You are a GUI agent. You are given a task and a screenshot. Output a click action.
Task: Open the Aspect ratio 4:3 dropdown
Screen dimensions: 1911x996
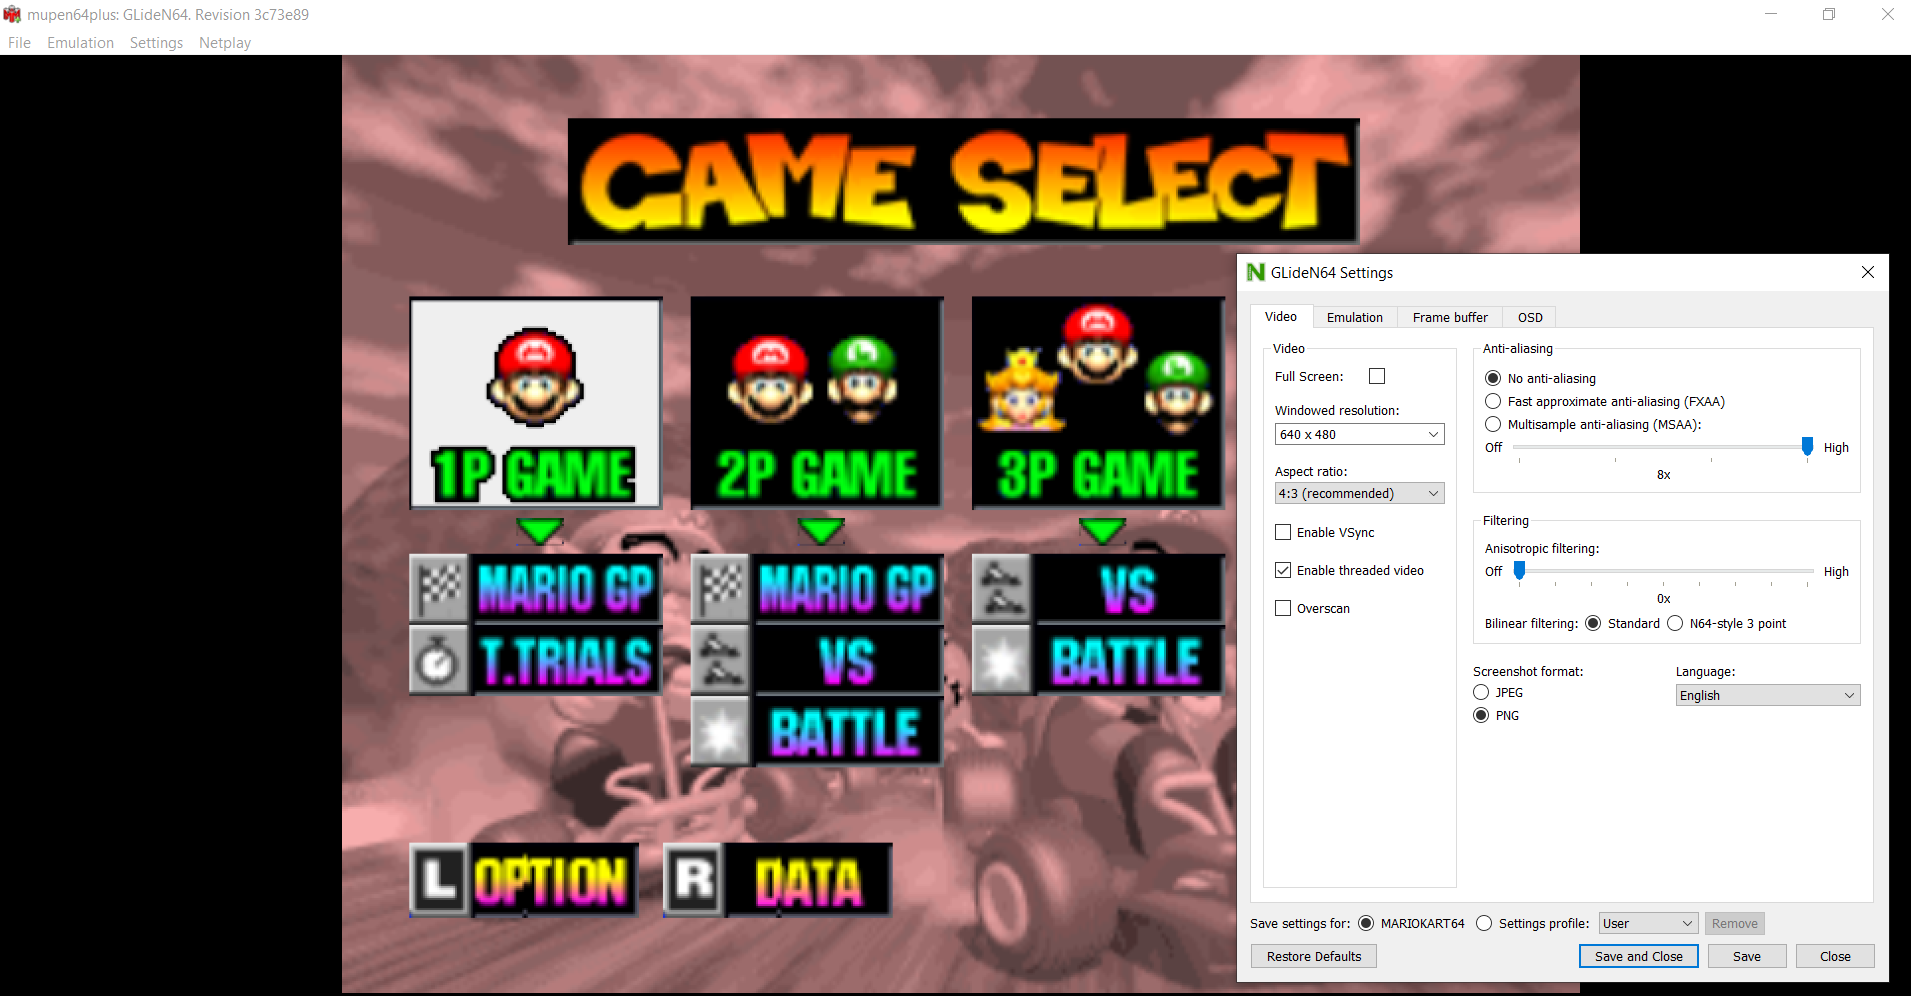coord(1359,493)
